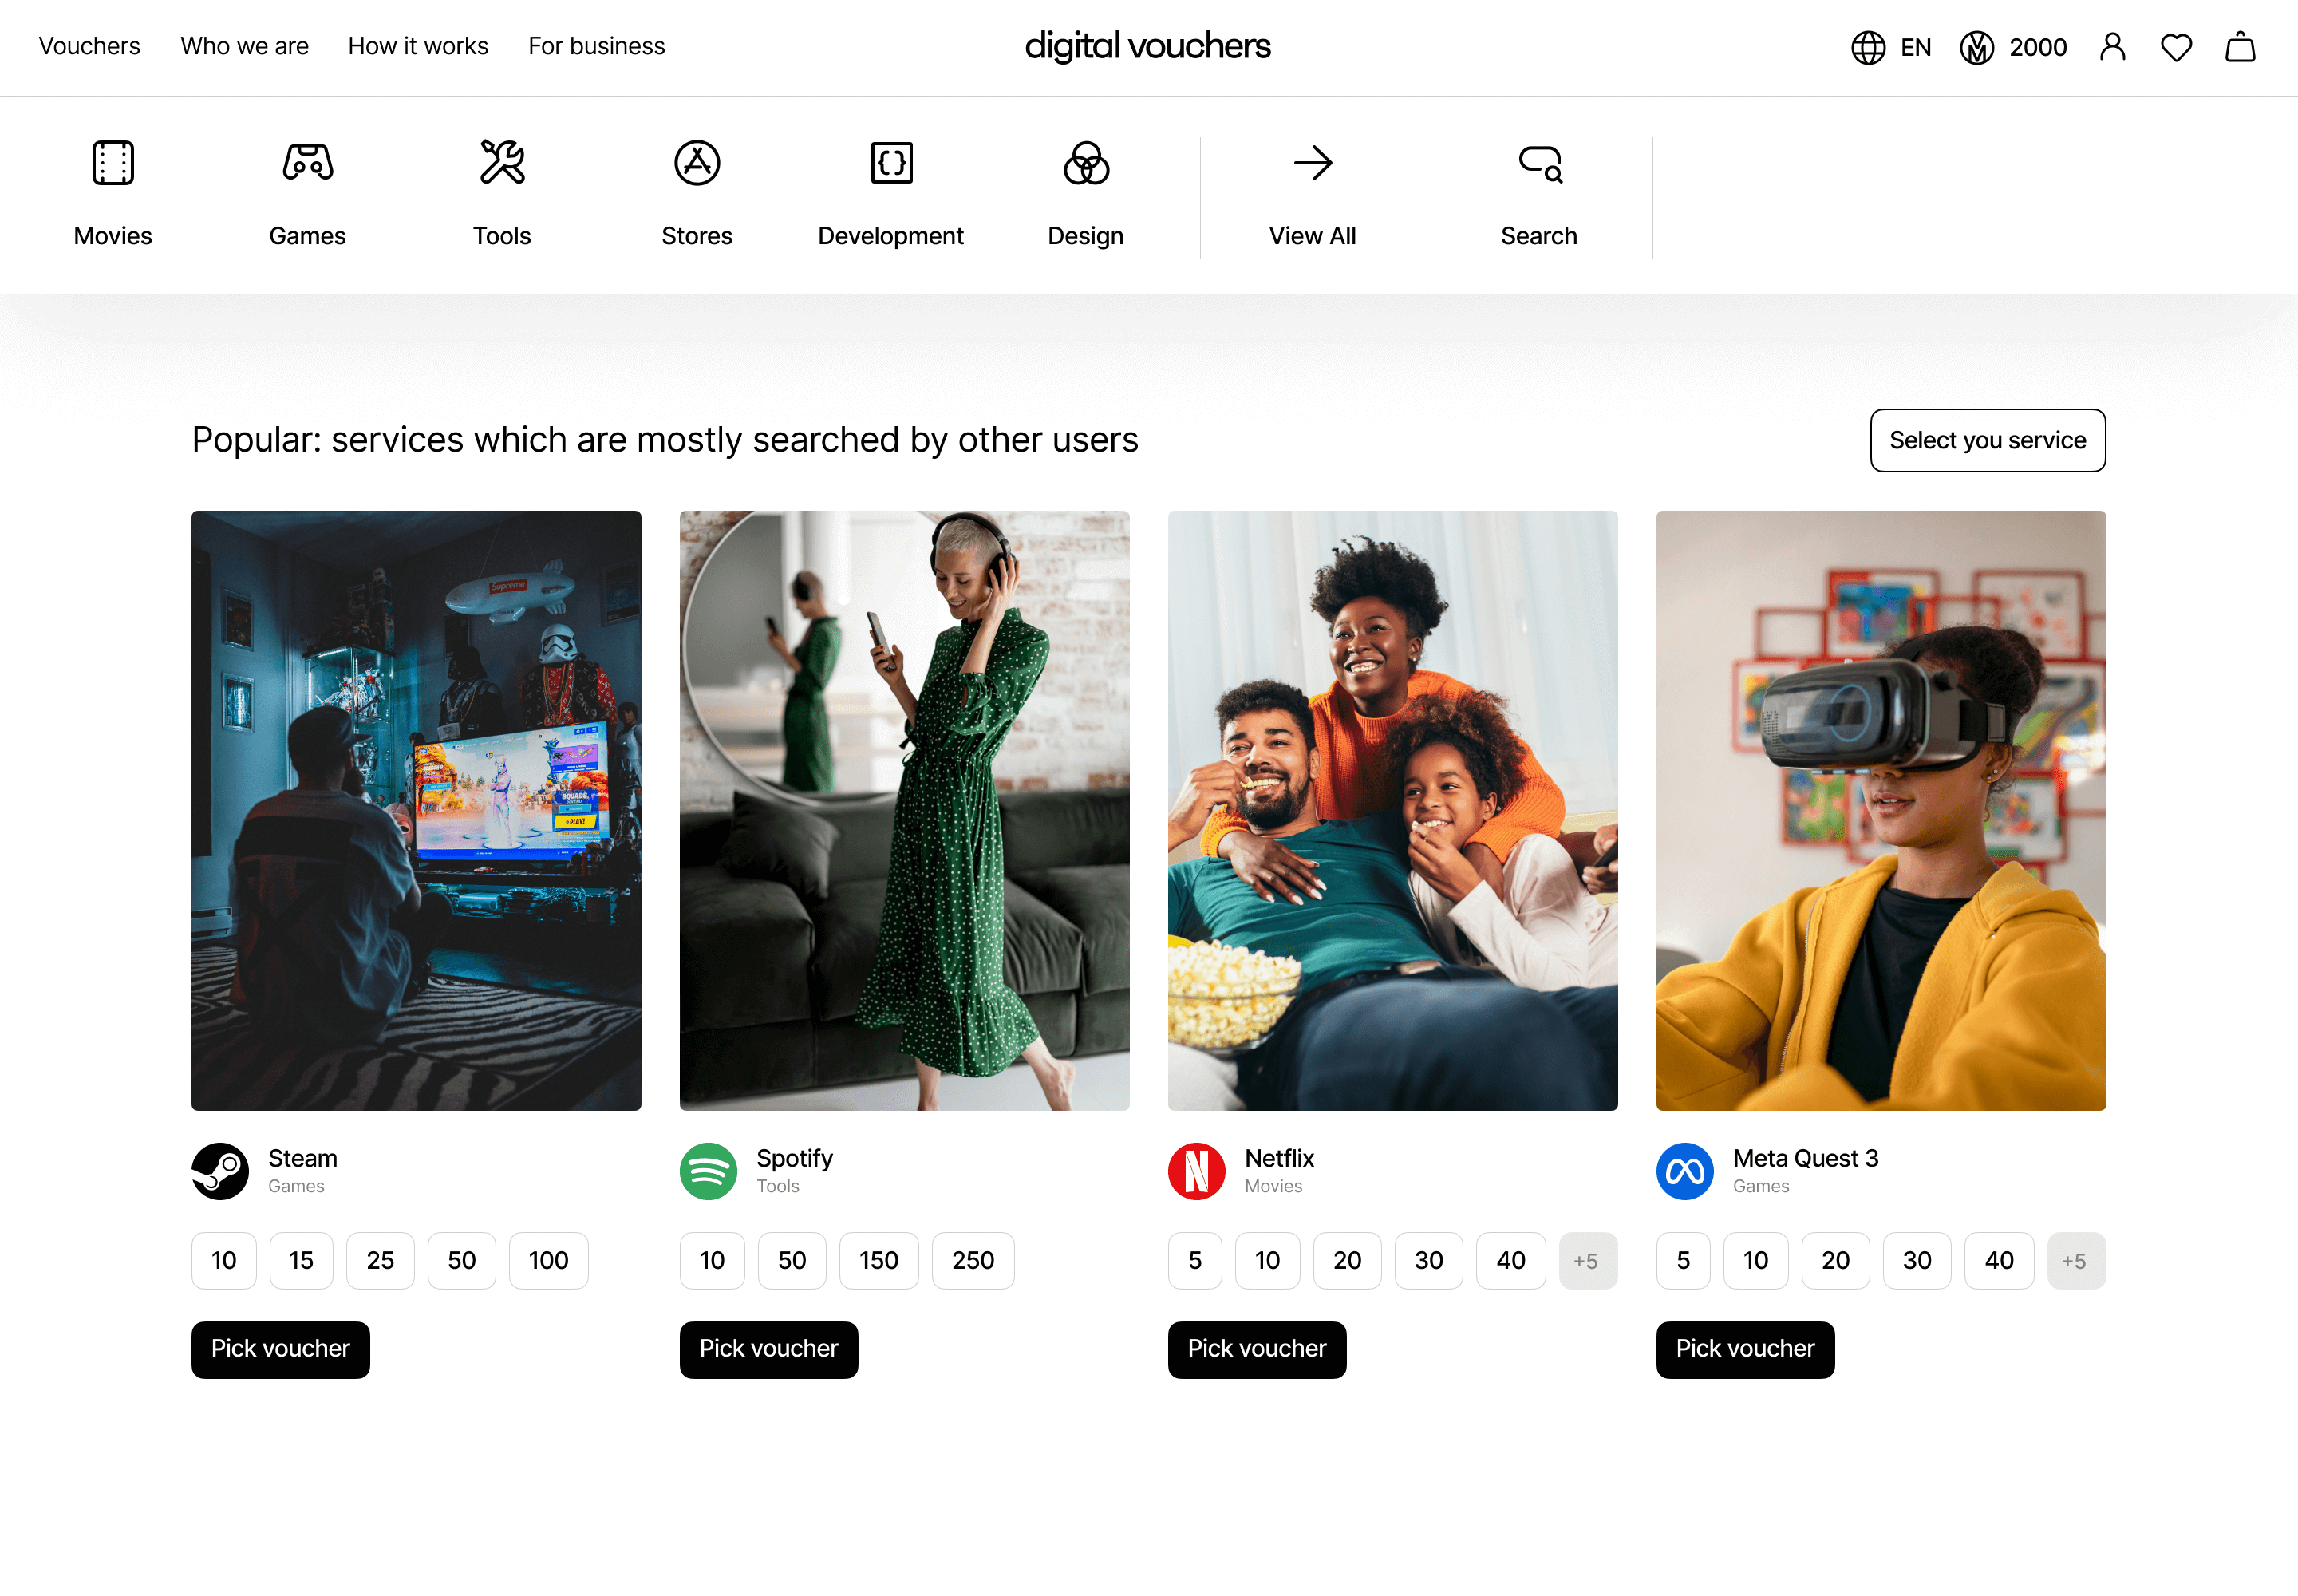
Task: Select the 40 denomination for Netflix
Action: pyautogui.click(x=1510, y=1260)
